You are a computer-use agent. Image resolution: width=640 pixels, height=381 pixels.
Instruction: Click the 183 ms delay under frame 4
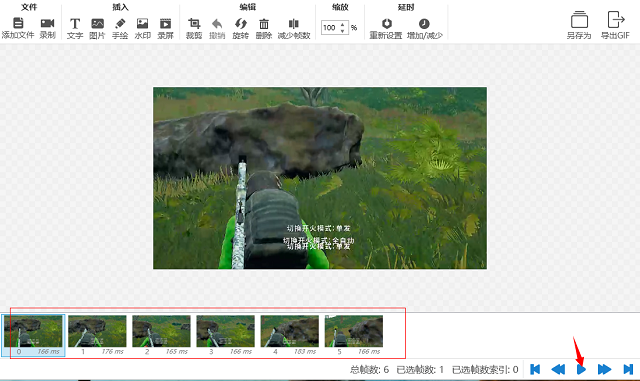(305, 351)
